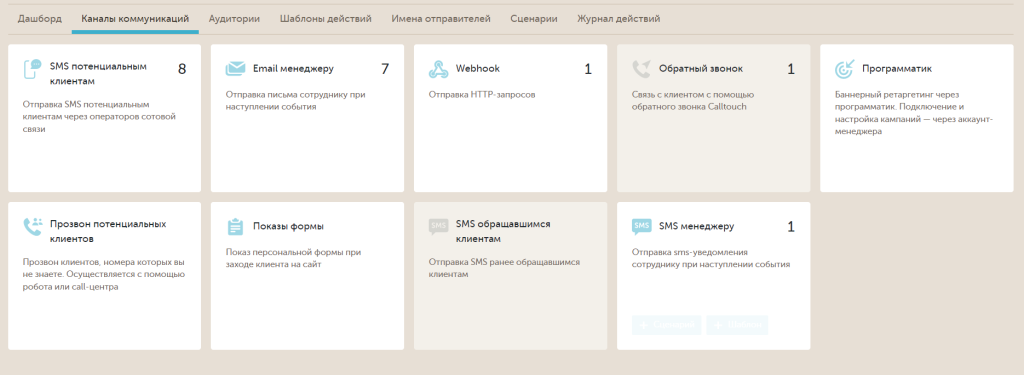
Task: Open the SMS менеджеру card title
Action: pos(696,226)
